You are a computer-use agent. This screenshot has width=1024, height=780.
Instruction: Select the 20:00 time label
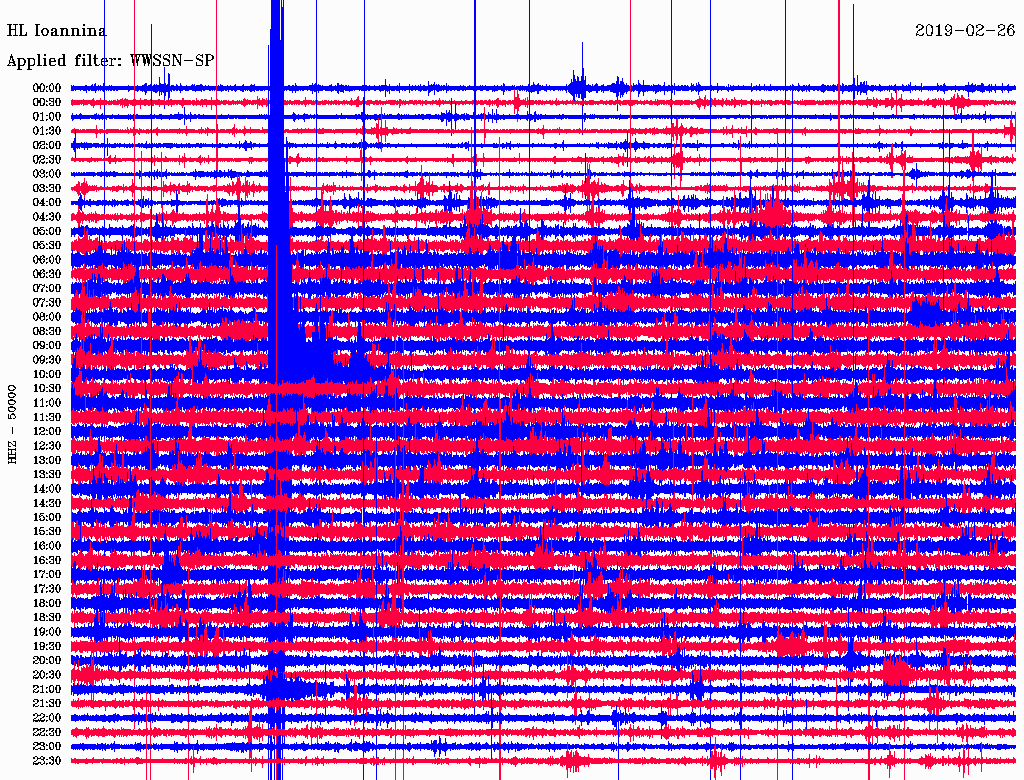point(47,660)
